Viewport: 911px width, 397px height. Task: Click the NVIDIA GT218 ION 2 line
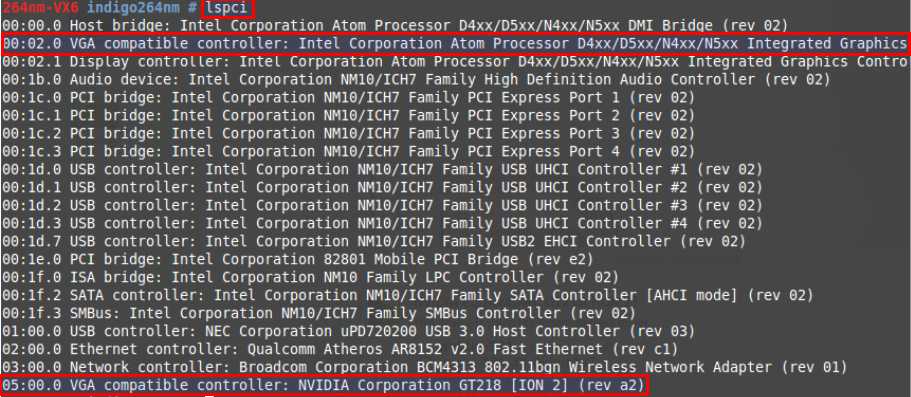pyautogui.click(x=324, y=385)
